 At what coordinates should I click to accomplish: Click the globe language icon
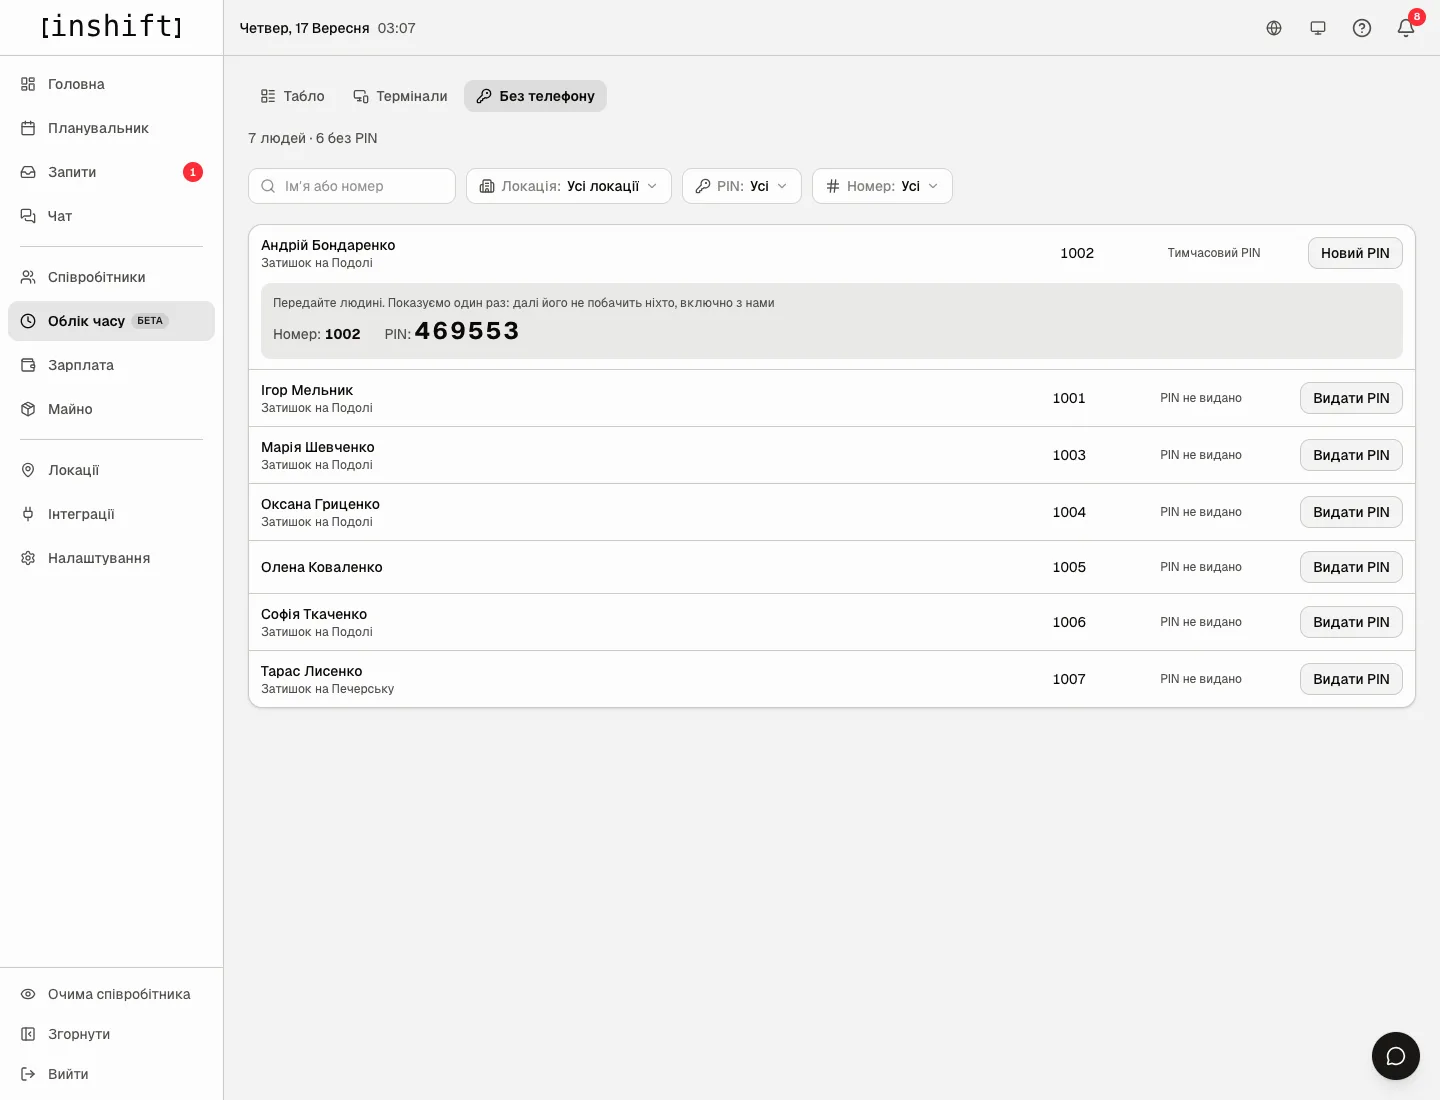point(1274,28)
